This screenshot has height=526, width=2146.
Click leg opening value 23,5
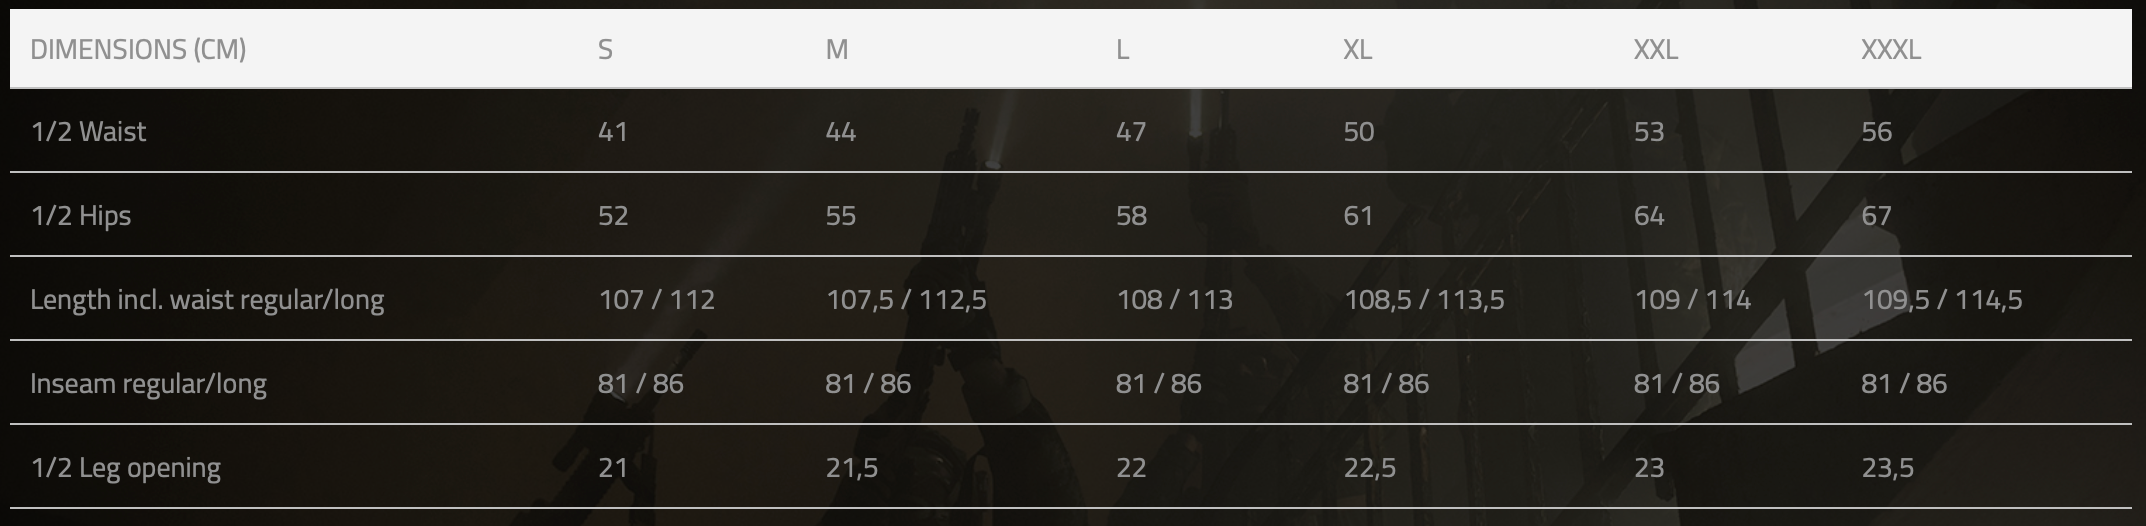click(x=1887, y=468)
